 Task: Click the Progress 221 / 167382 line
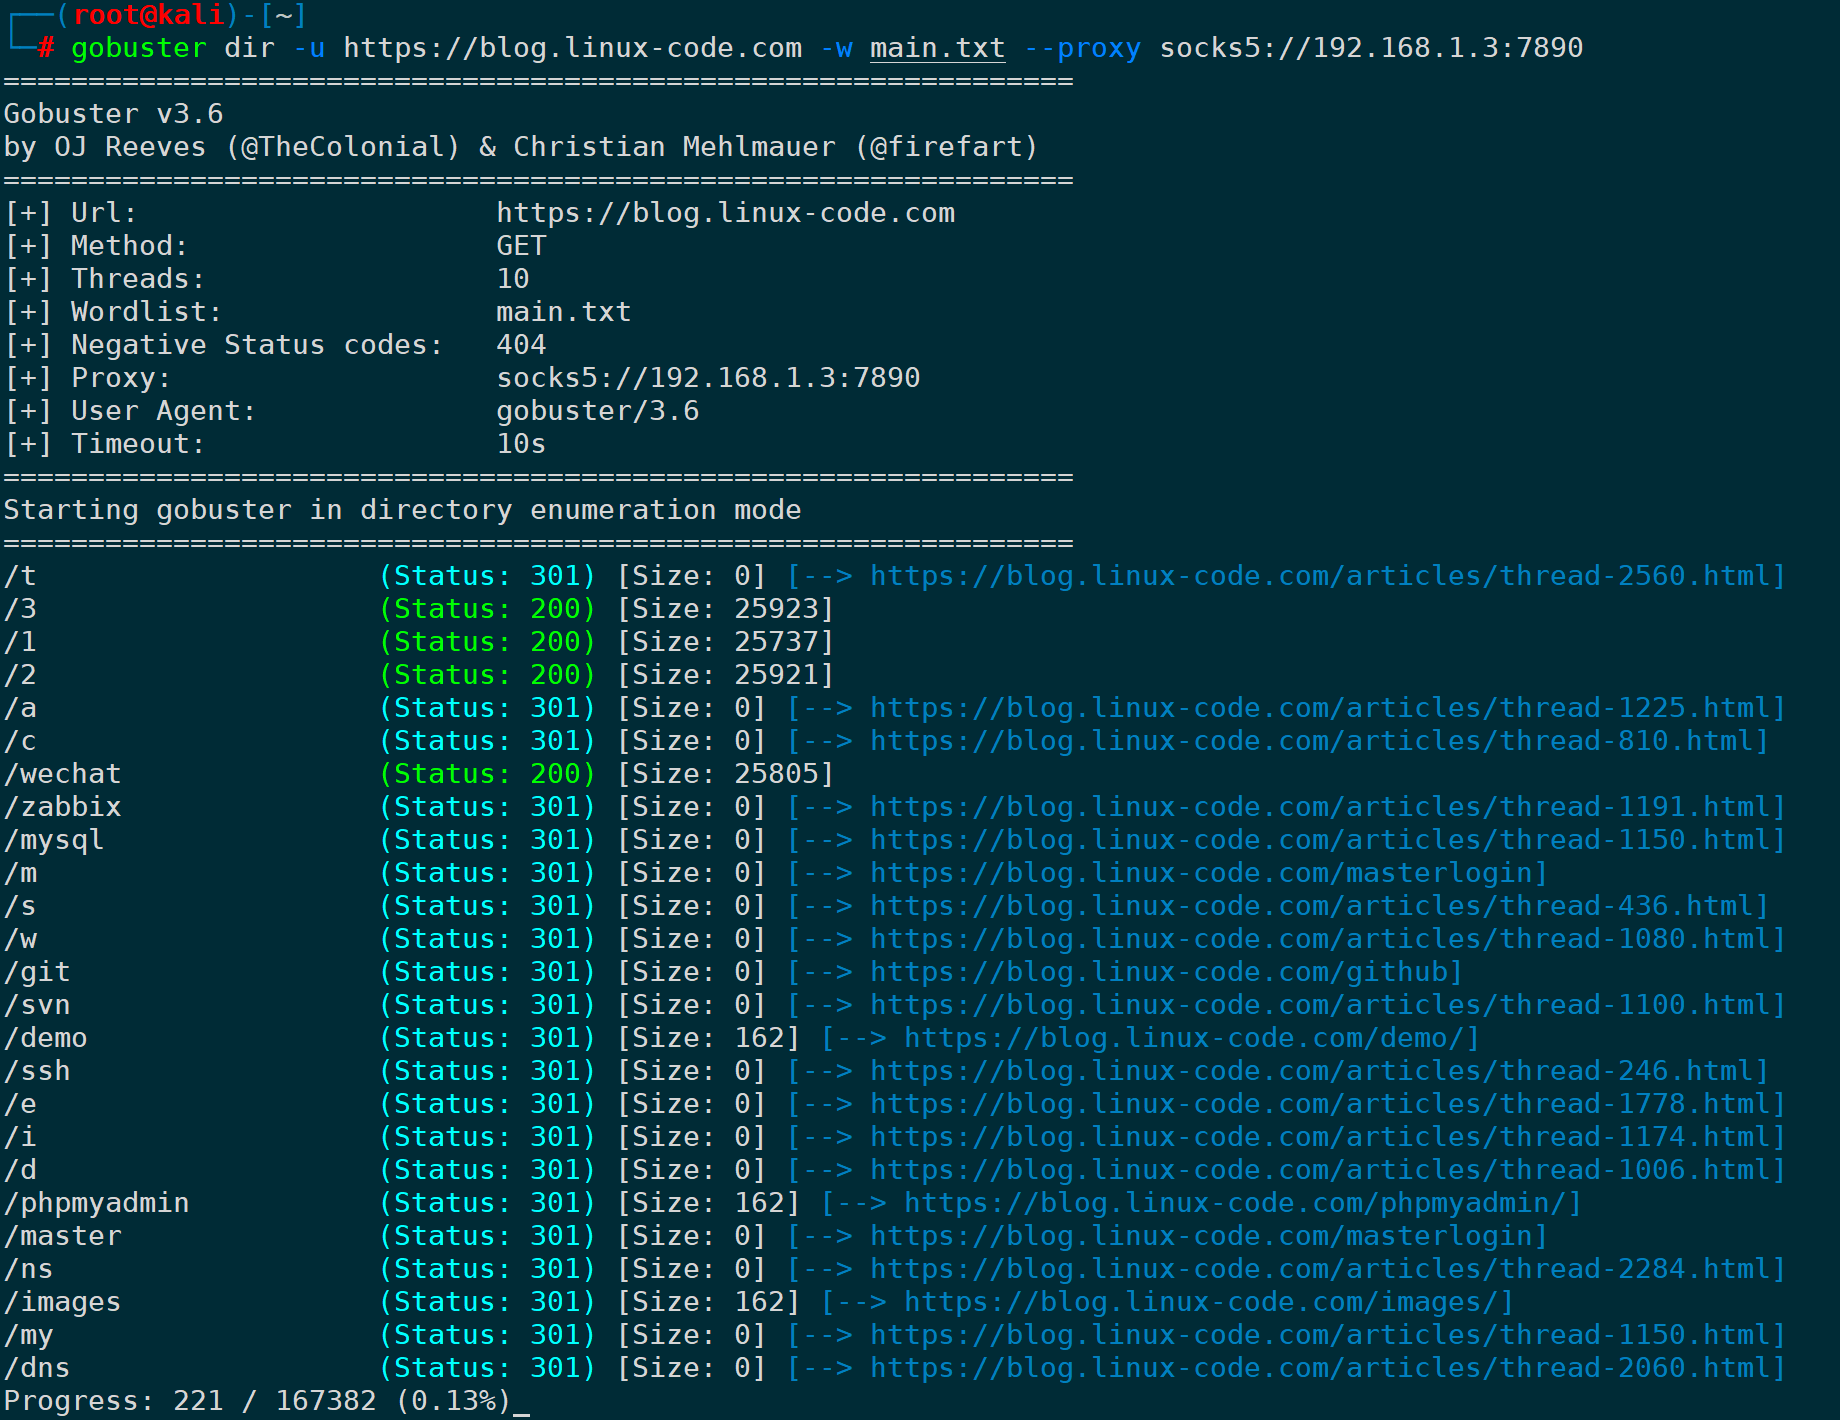pos(258,1401)
